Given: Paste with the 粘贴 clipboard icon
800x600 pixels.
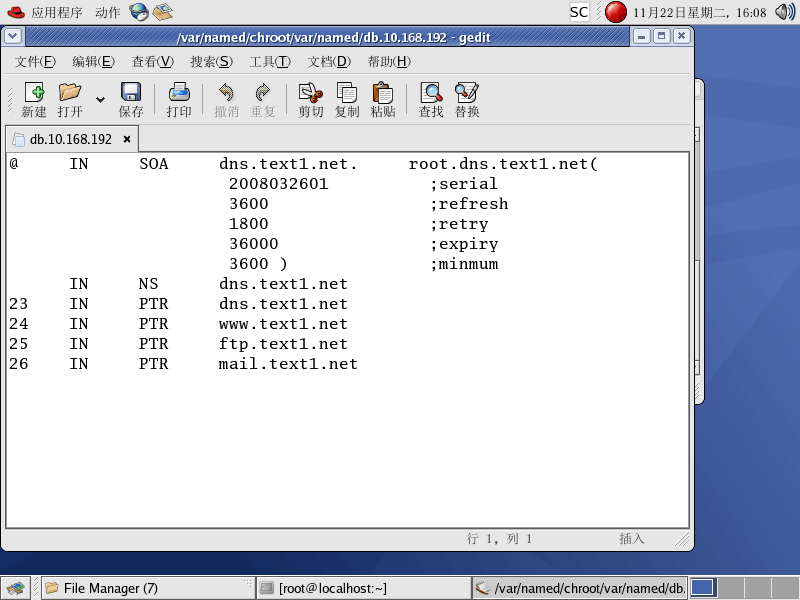Looking at the screenshot, I should (383, 100).
